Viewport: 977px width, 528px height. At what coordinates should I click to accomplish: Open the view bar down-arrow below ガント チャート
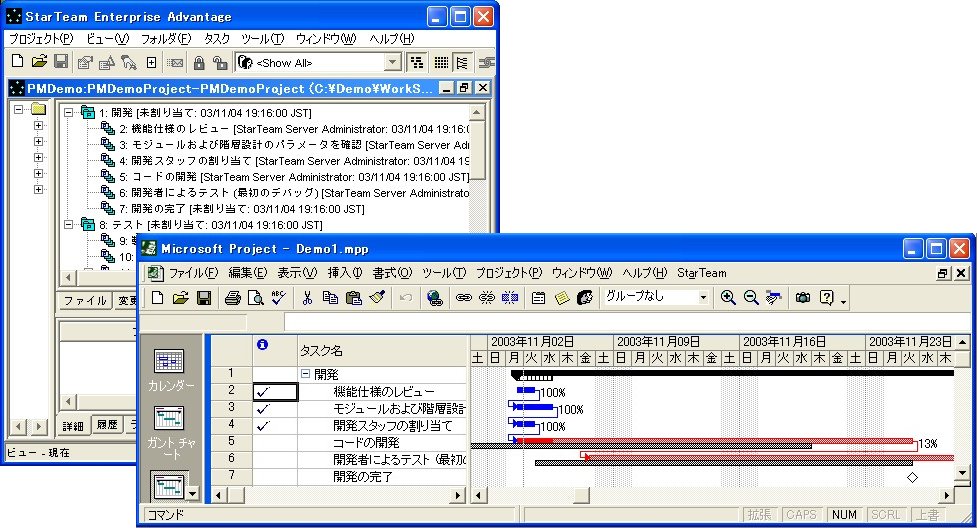(x=192, y=494)
